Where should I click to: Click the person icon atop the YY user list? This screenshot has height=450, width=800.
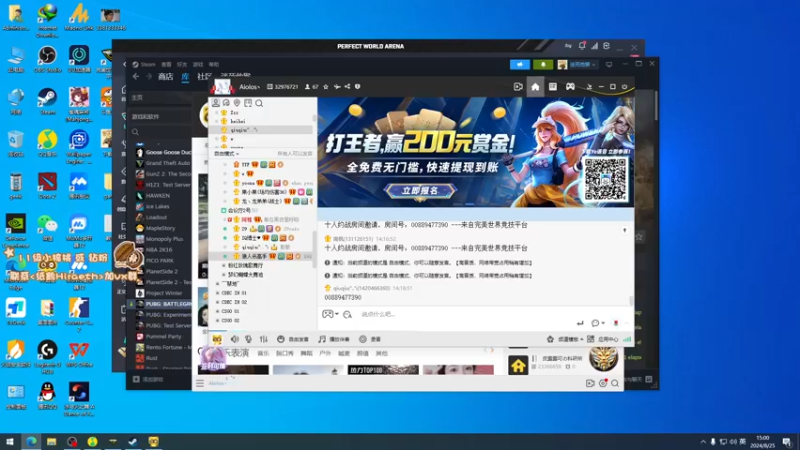[x=216, y=103]
